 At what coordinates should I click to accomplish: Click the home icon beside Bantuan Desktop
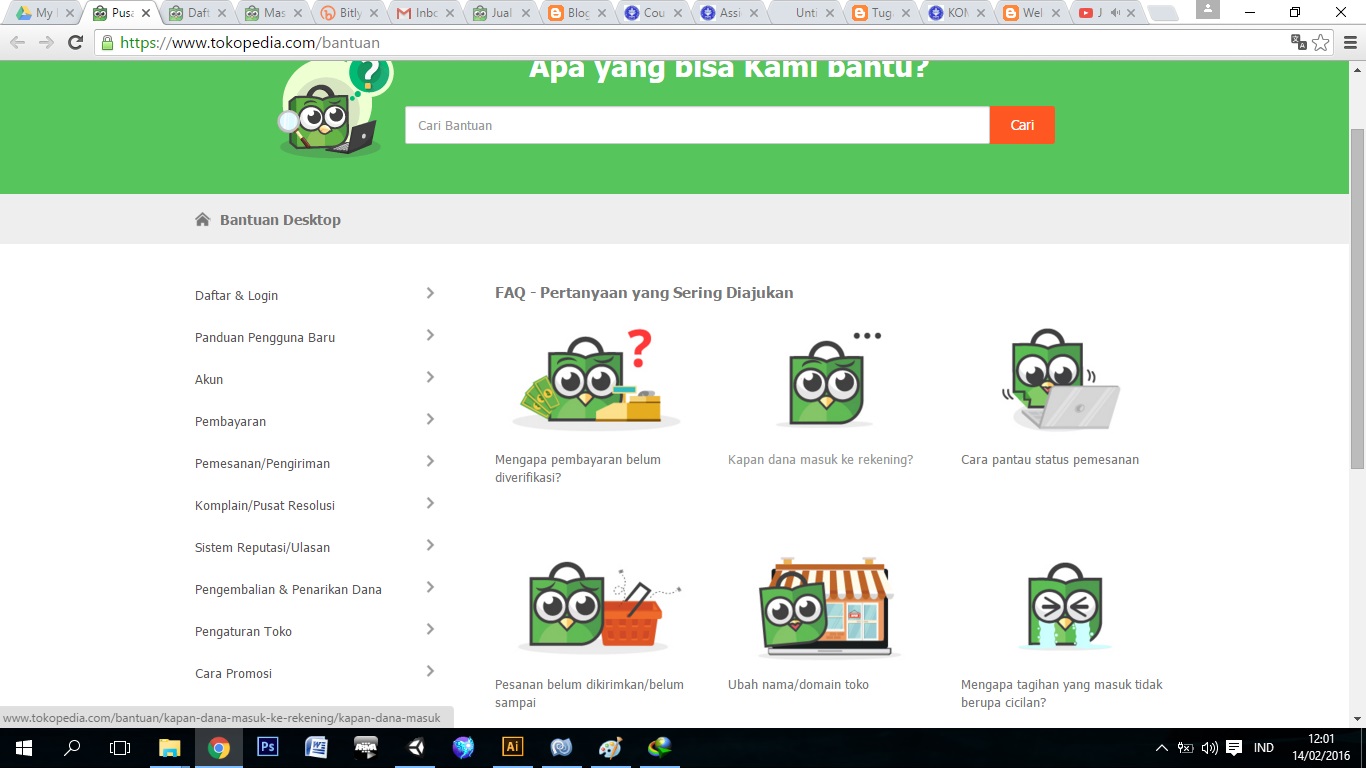202,218
